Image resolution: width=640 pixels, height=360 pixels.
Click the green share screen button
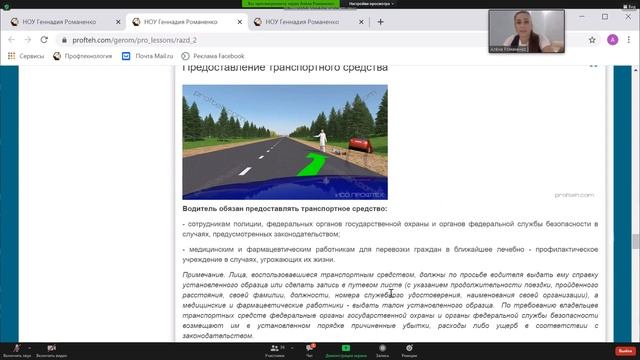[346, 350]
